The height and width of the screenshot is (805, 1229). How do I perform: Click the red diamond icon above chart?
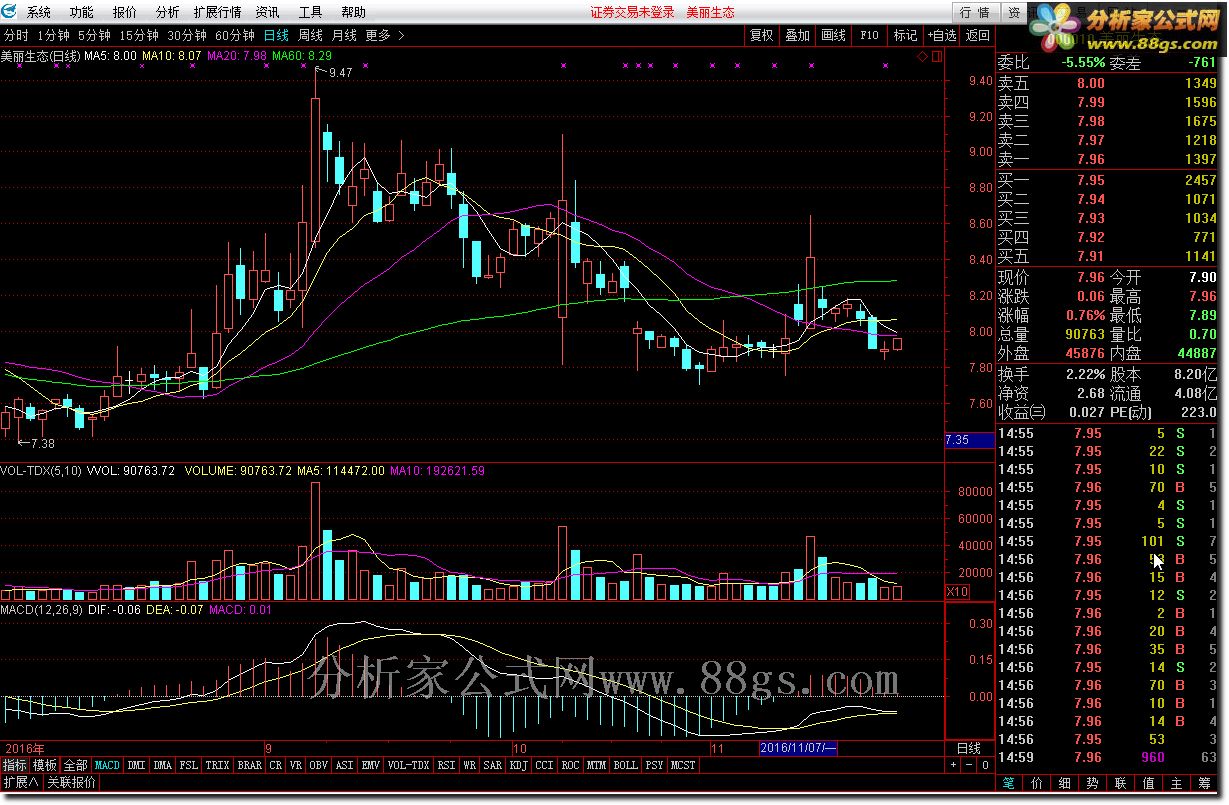(x=922, y=56)
